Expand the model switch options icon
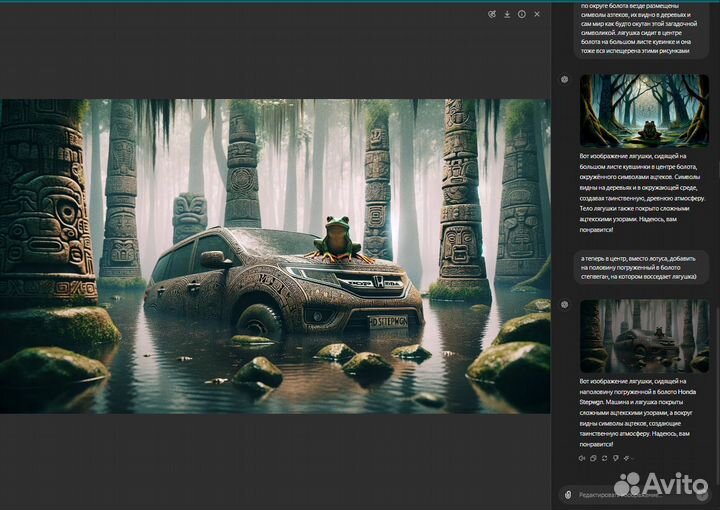720x510 pixels. pyautogui.click(x=627, y=457)
